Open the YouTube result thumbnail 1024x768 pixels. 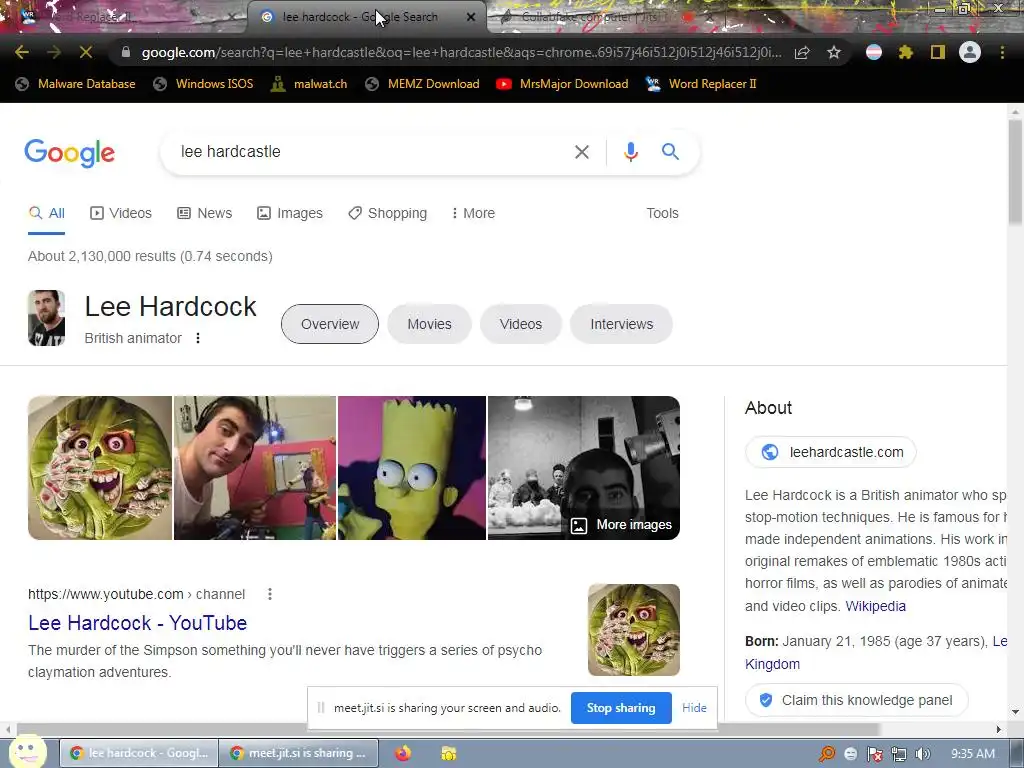pyautogui.click(x=633, y=630)
